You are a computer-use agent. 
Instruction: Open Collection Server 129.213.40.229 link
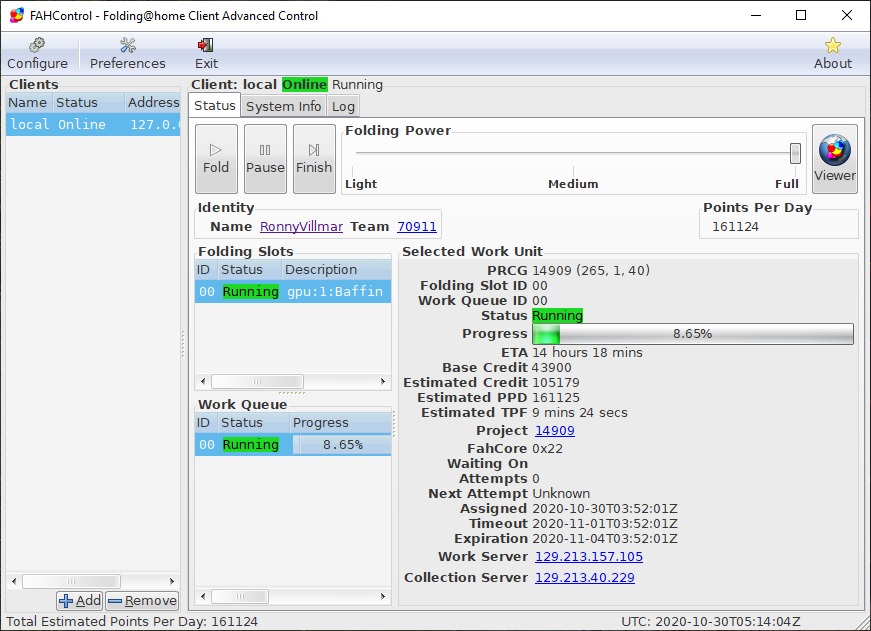tap(584, 578)
